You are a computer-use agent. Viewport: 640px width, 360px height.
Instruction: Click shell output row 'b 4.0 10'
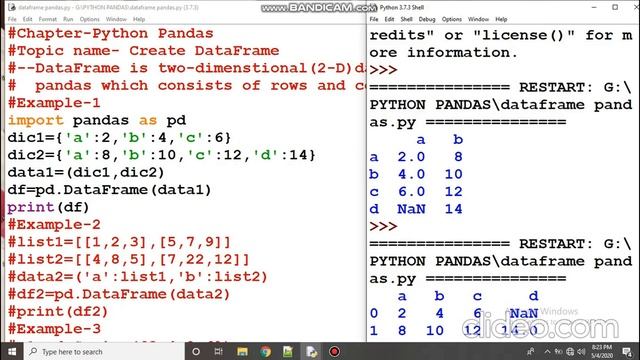(x=416, y=174)
